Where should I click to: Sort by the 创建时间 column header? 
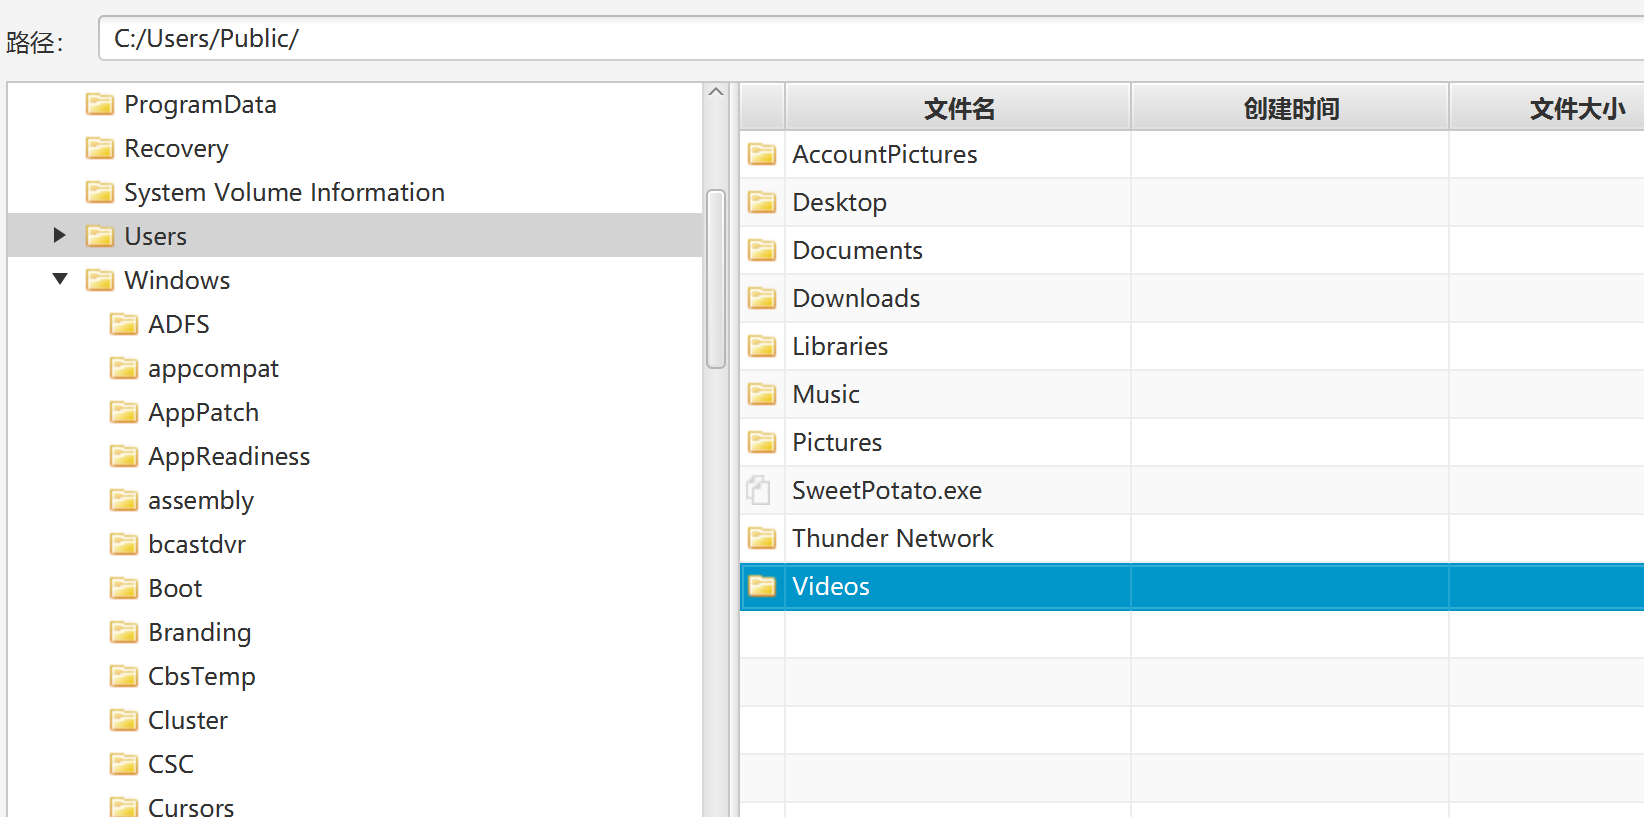[1290, 107]
